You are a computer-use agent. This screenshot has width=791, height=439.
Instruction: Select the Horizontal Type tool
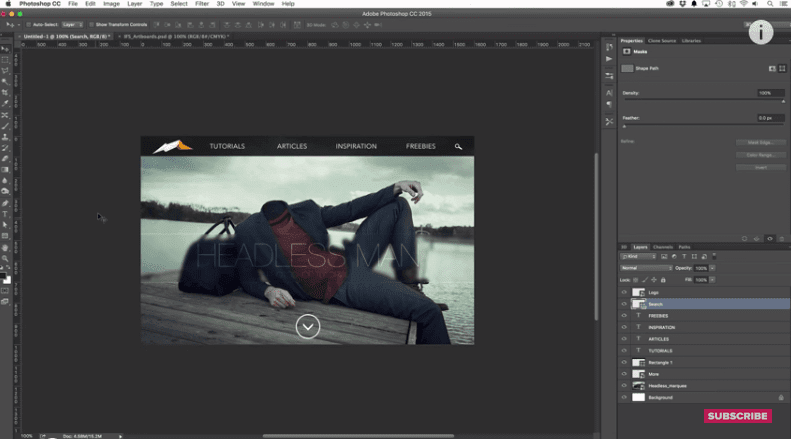tap(5, 214)
